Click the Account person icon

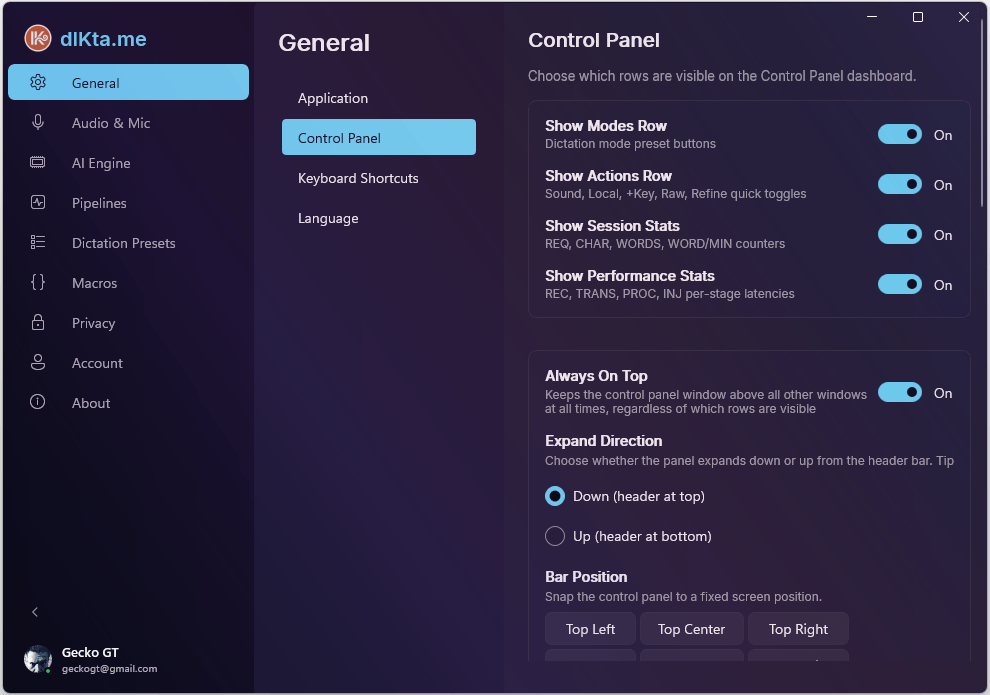(38, 362)
